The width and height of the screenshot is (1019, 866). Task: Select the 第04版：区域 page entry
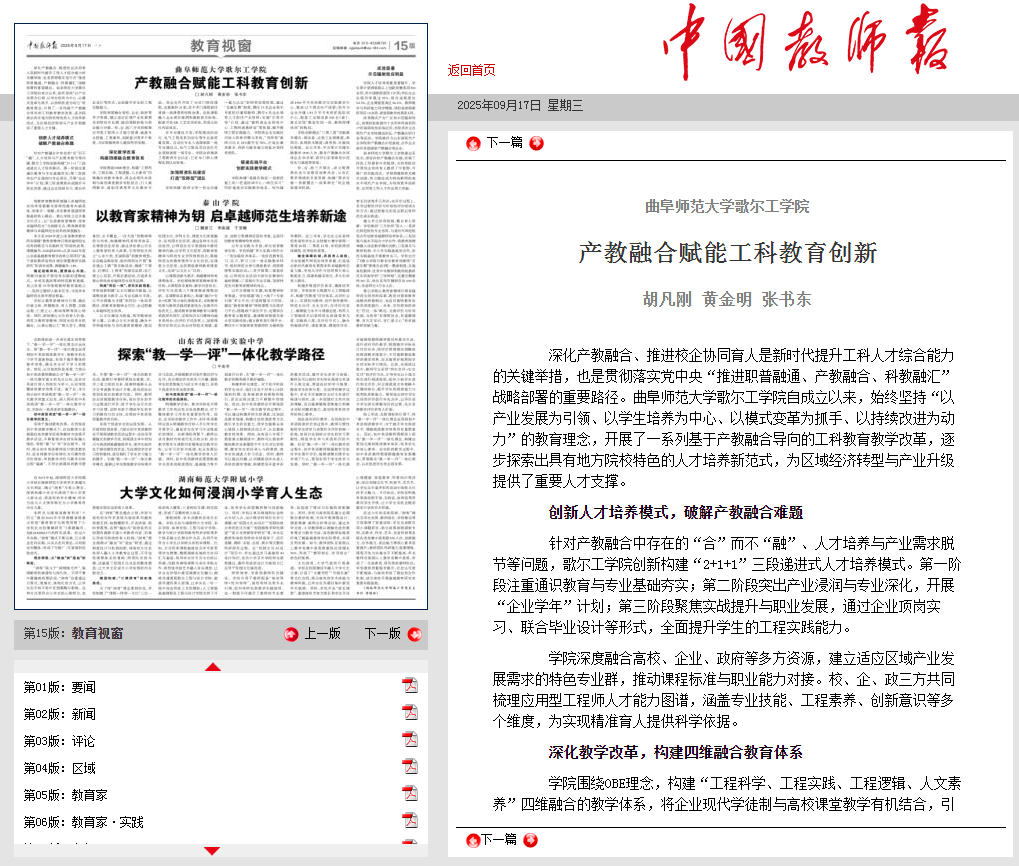pos(60,768)
